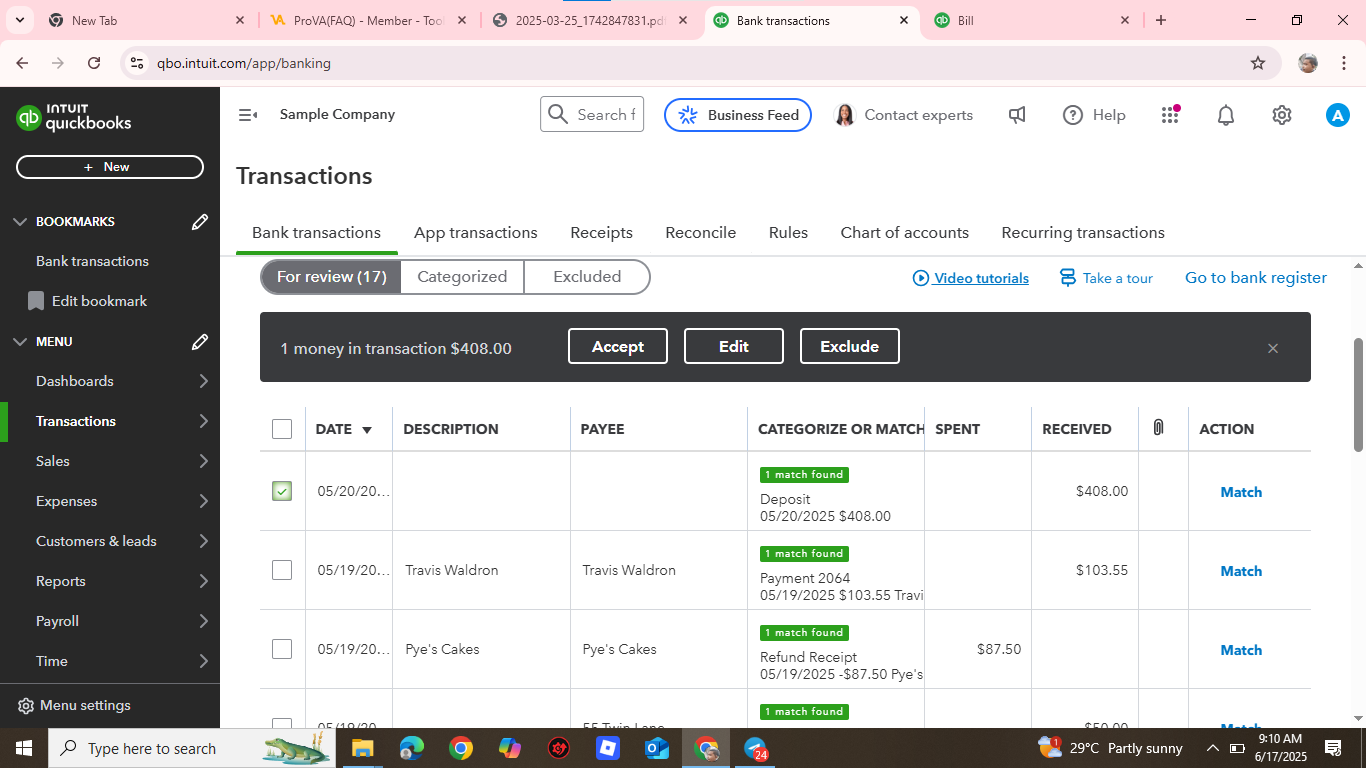Click Contact experts
This screenshot has height=768, width=1366.
click(x=904, y=115)
